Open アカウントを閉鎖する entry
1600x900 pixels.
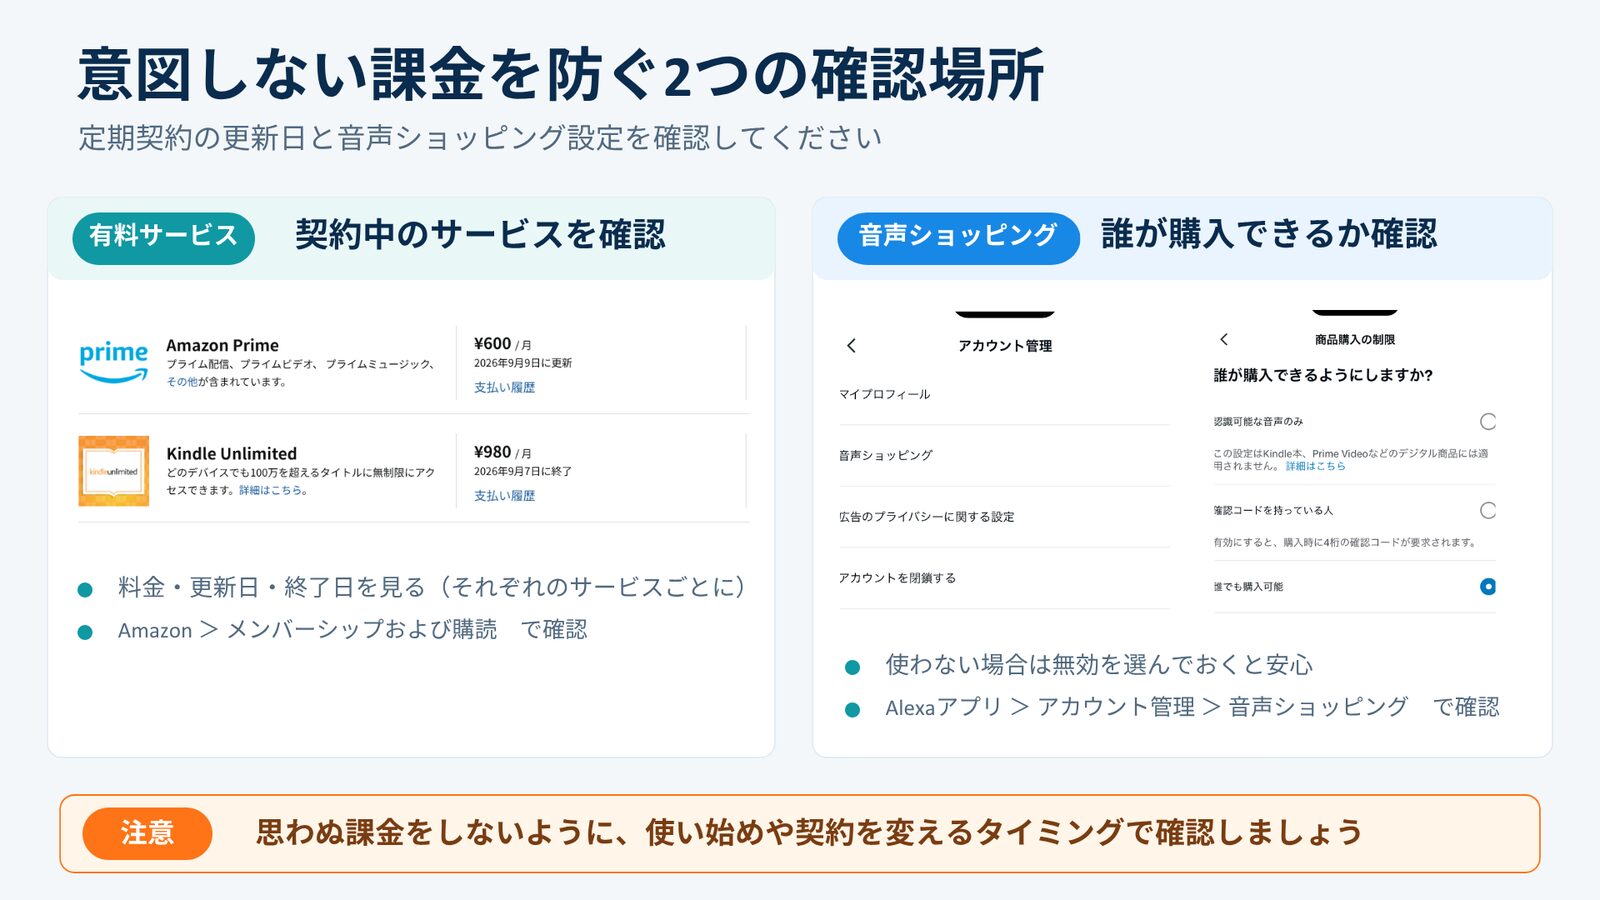[1004, 578]
